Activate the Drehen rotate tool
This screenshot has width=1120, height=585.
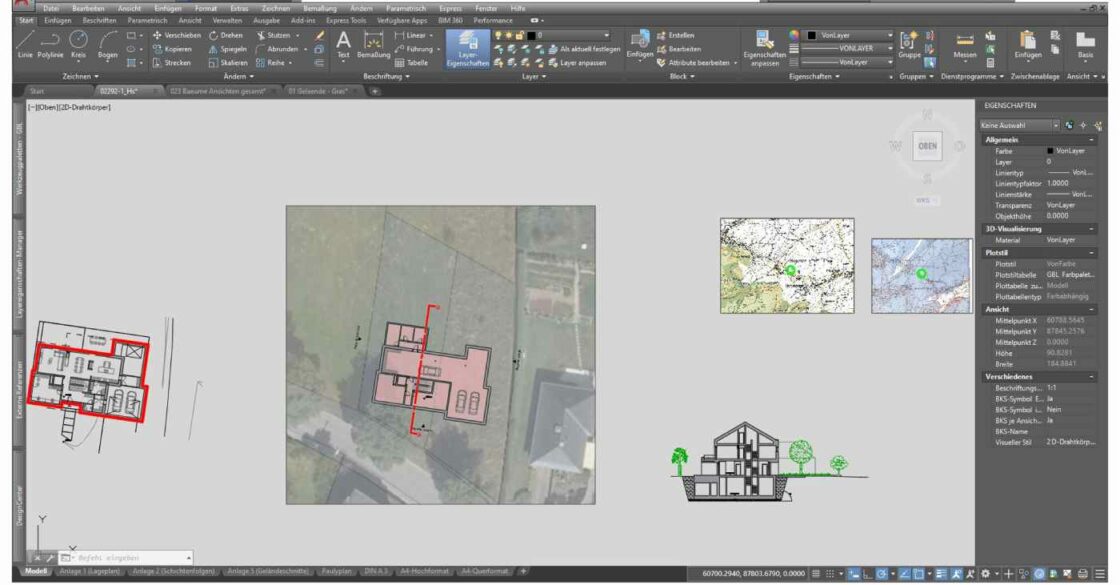click(x=226, y=35)
